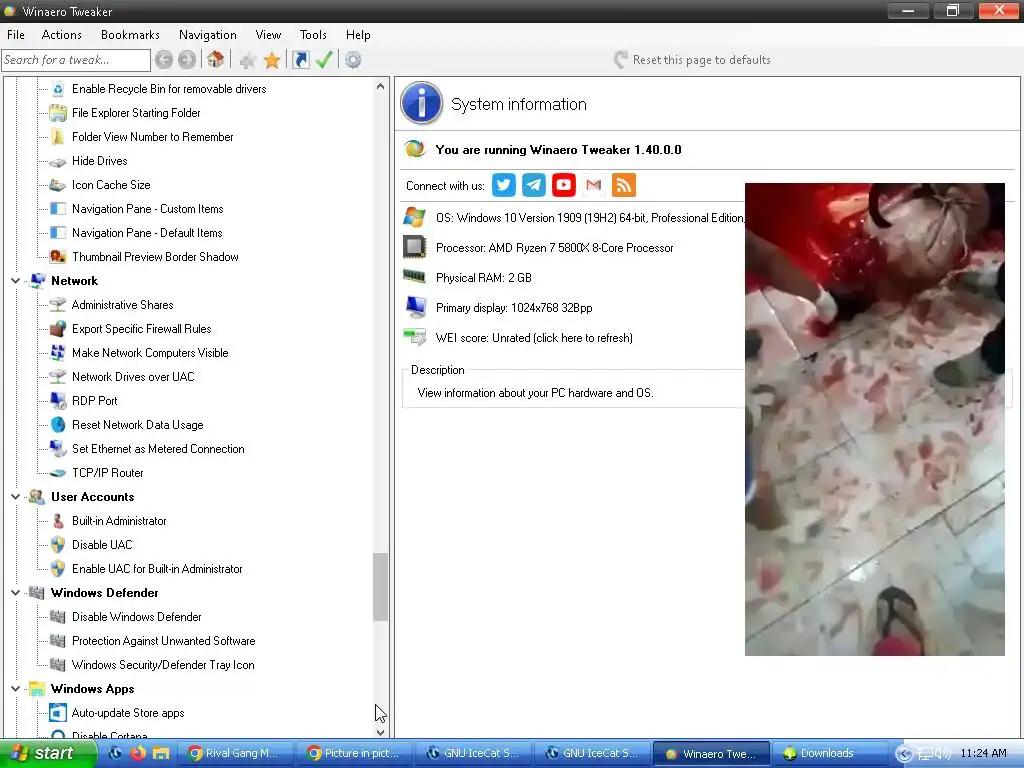
Task: Open the folder quick launch taskbar icon
Action: (x=161, y=754)
